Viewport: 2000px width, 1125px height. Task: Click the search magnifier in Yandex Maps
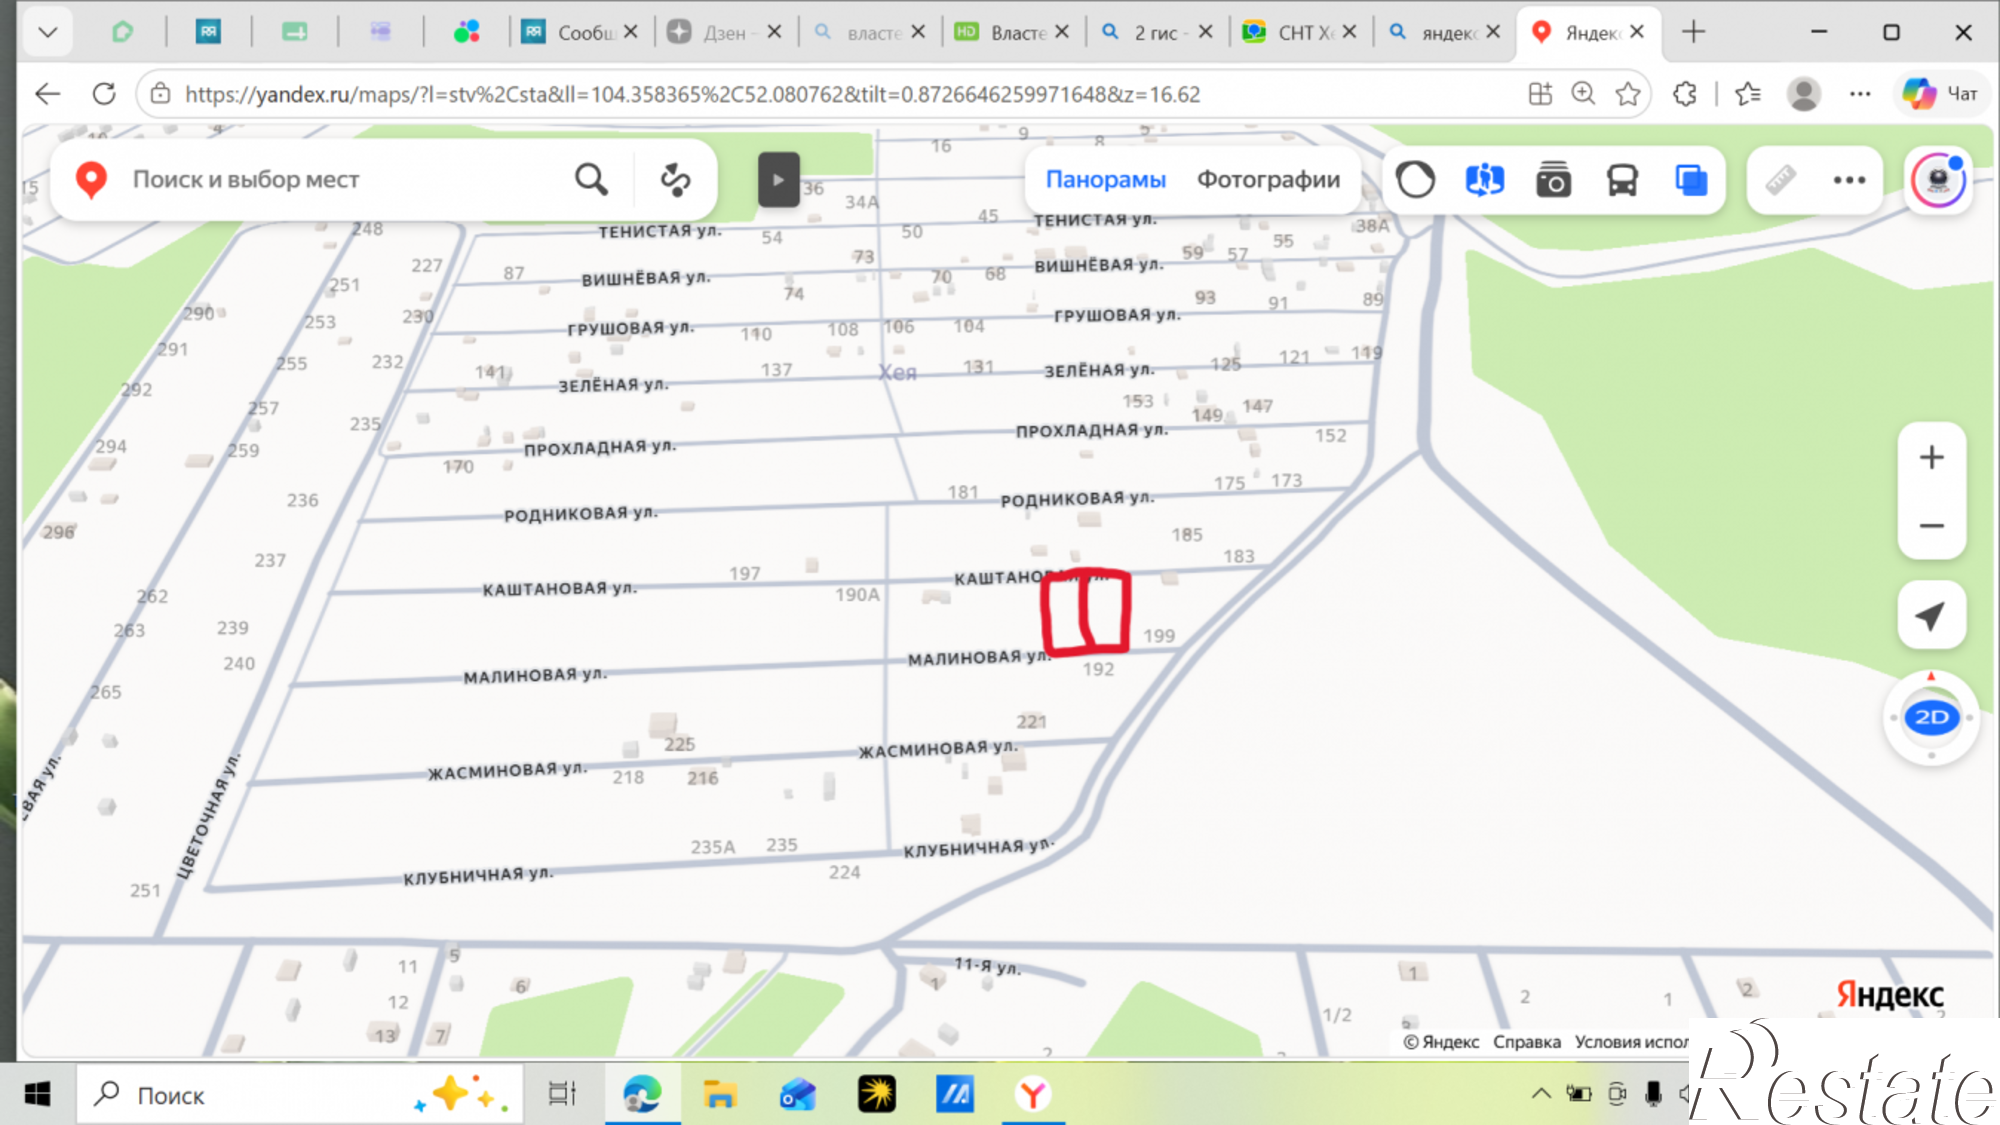591,180
